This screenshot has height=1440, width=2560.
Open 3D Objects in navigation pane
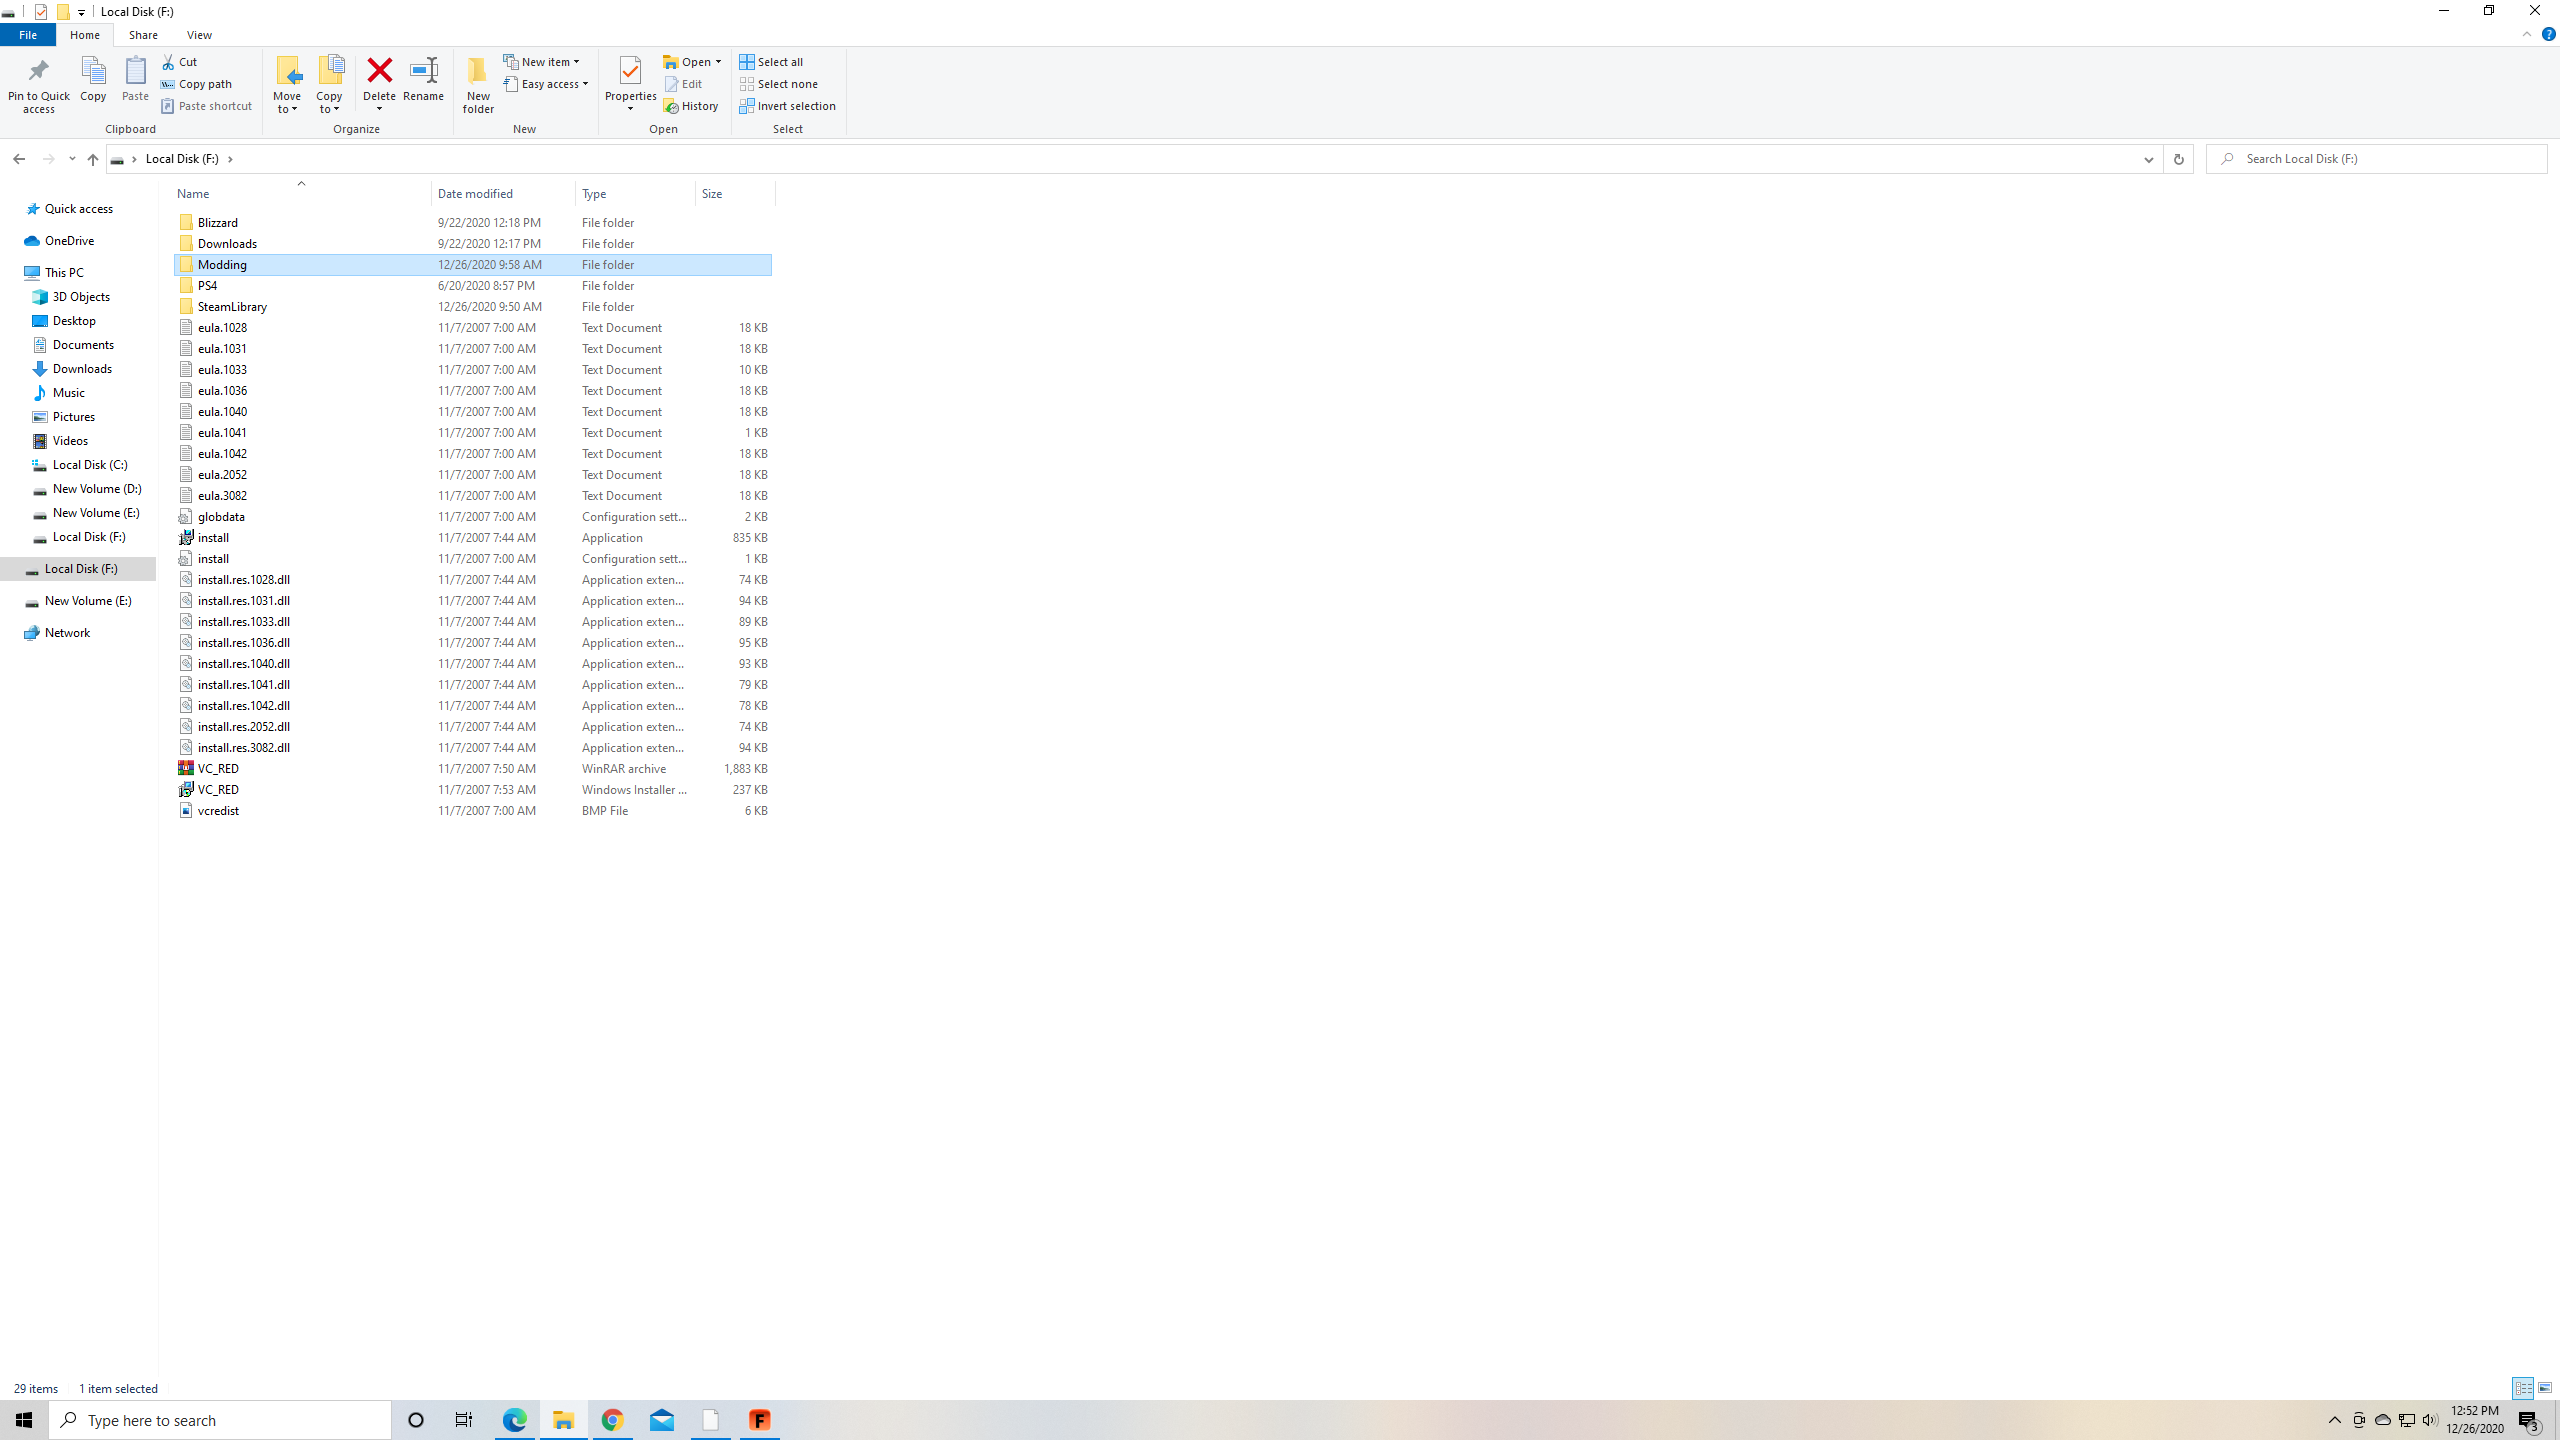pos(81,297)
